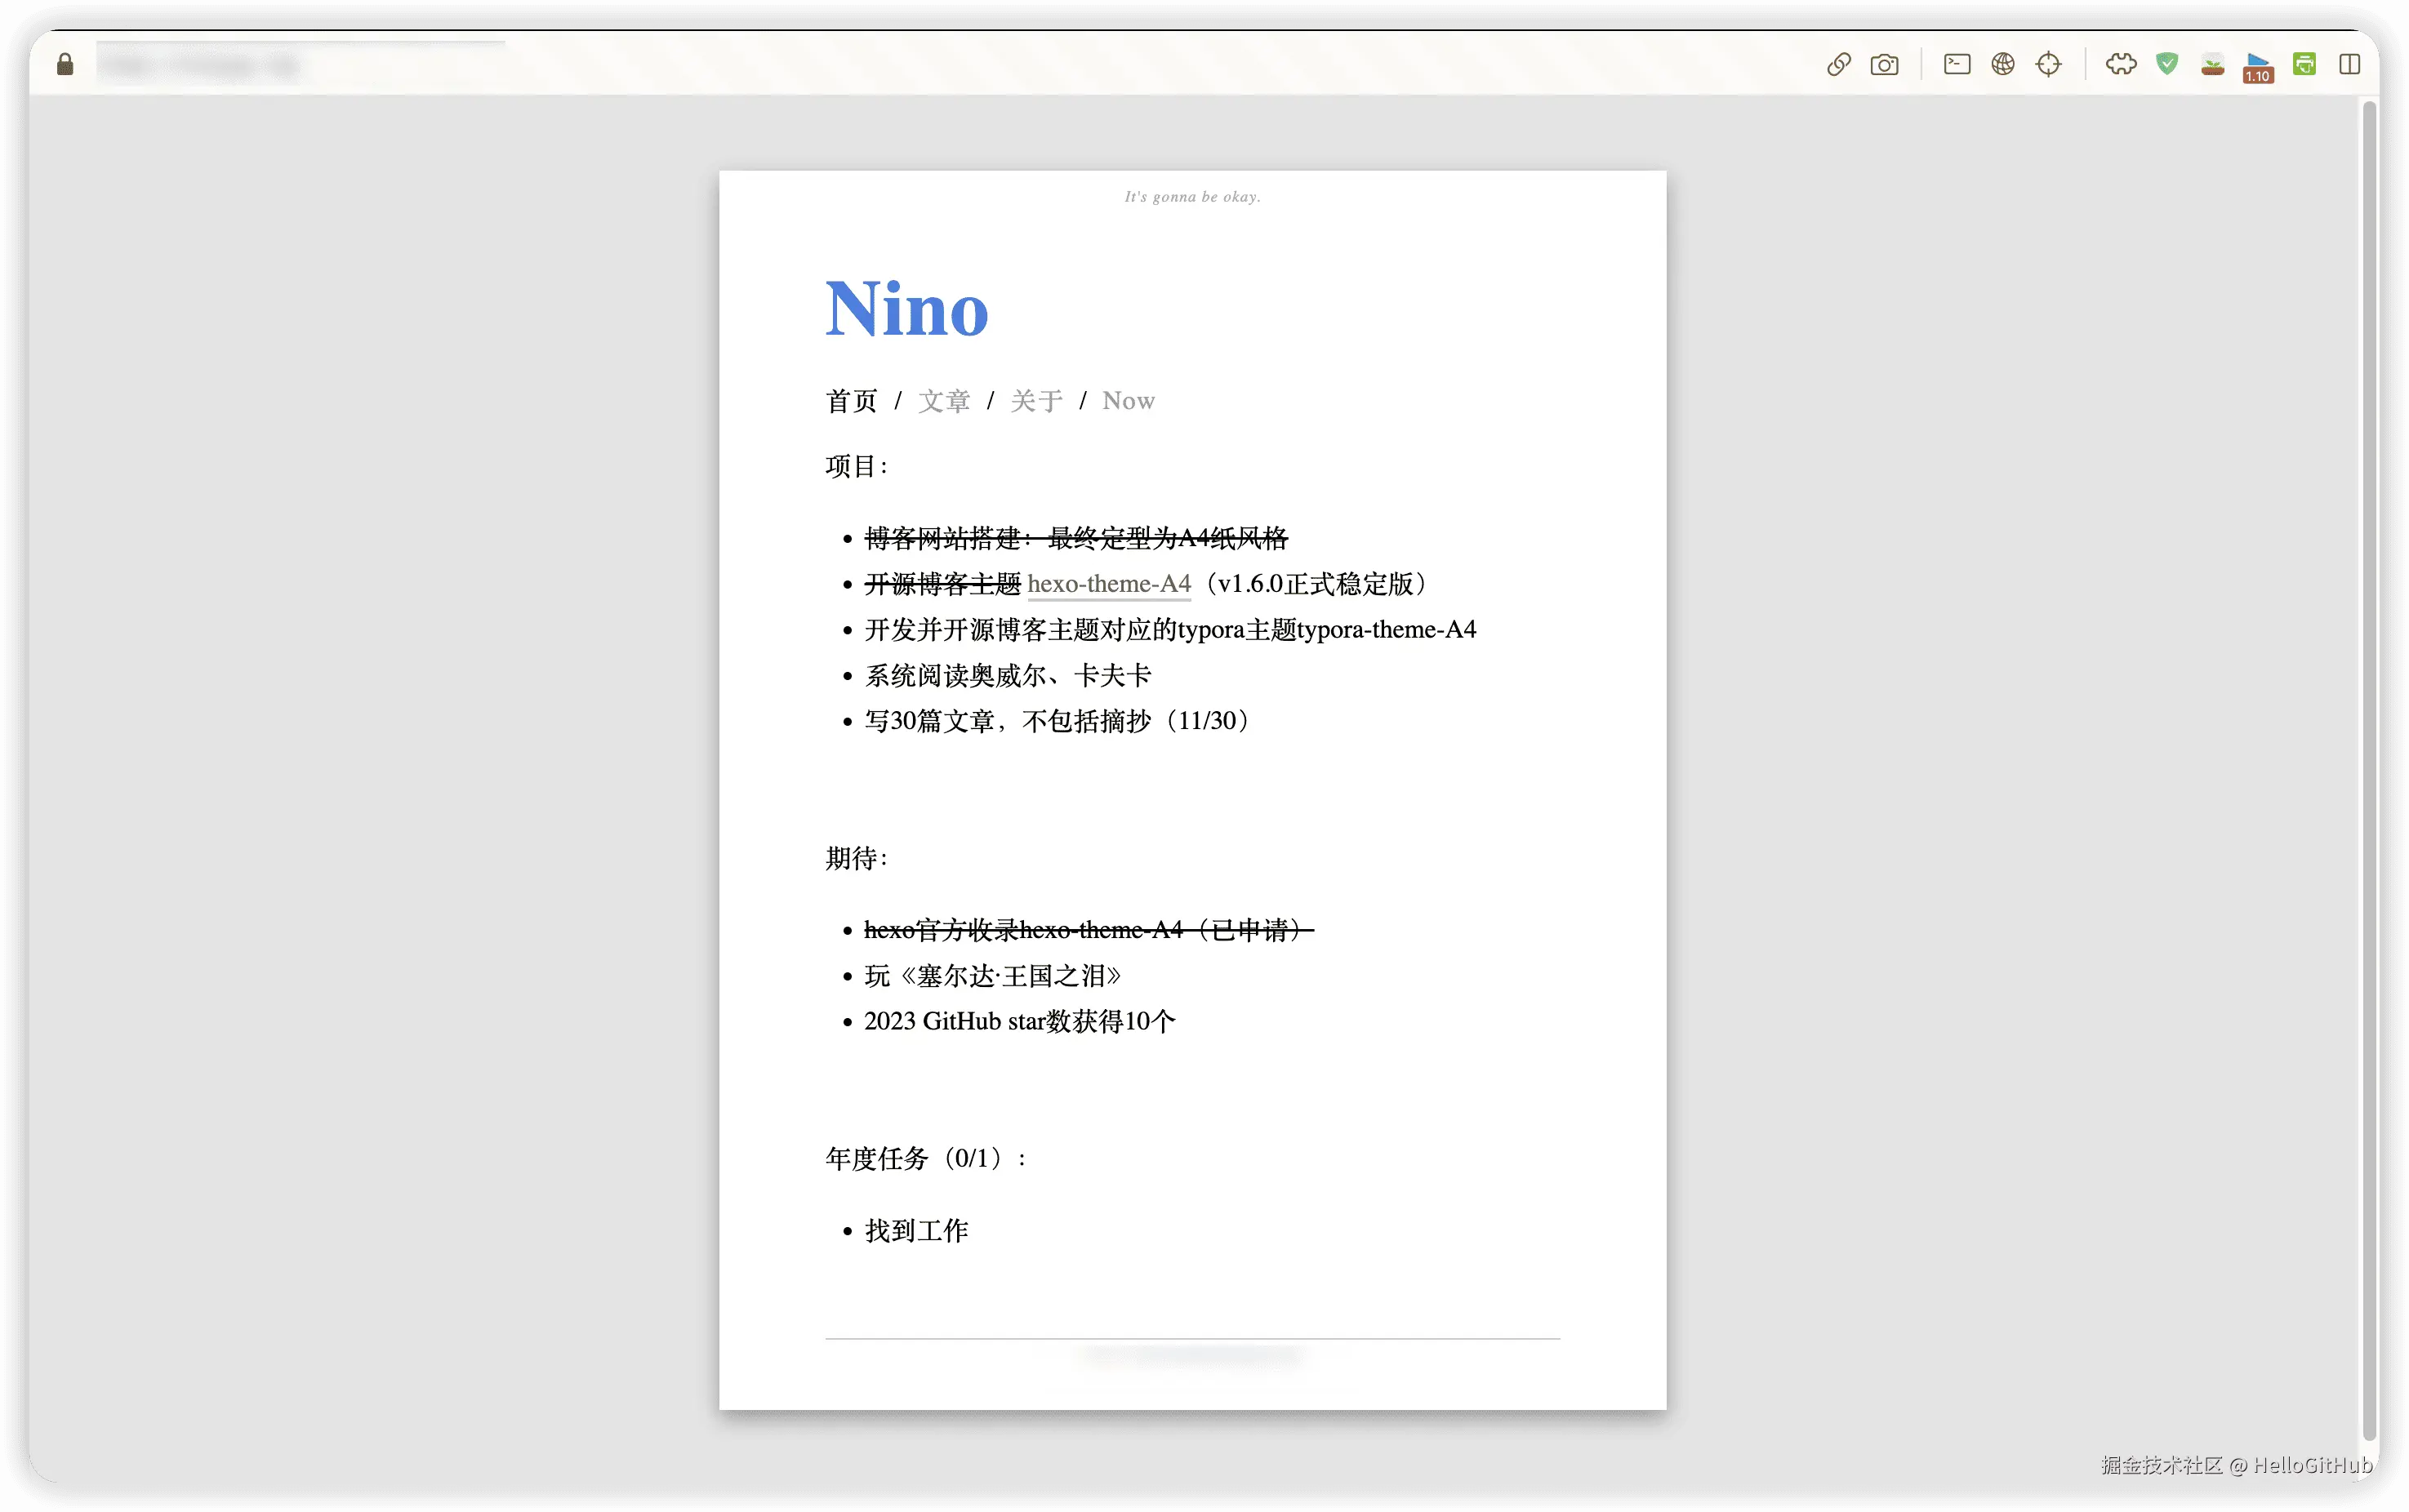Activate the crosshair element picker icon
Image resolution: width=2409 pixels, height=1512 pixels.
(x=2048, y=65)
